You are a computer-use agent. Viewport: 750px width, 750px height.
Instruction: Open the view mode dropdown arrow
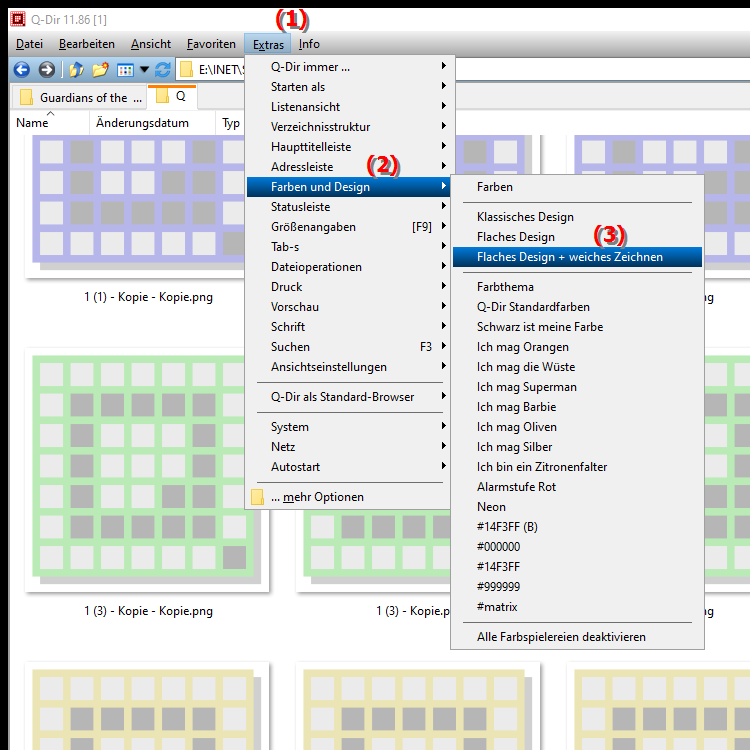tap(144, 70)
